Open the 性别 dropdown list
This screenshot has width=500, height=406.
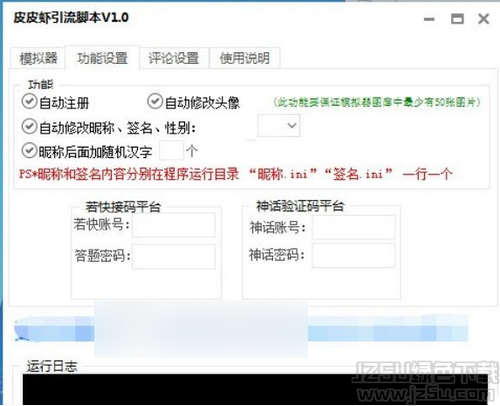click(279, 126)
